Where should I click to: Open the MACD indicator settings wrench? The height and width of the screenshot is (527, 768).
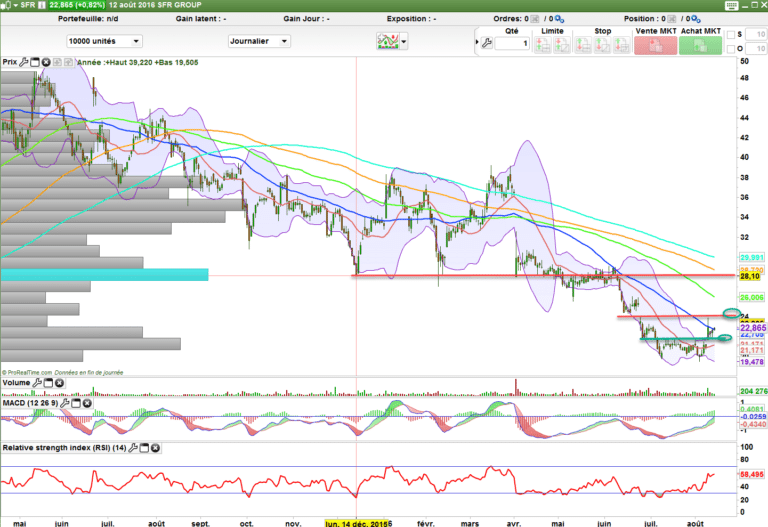[x=64, y=402]
